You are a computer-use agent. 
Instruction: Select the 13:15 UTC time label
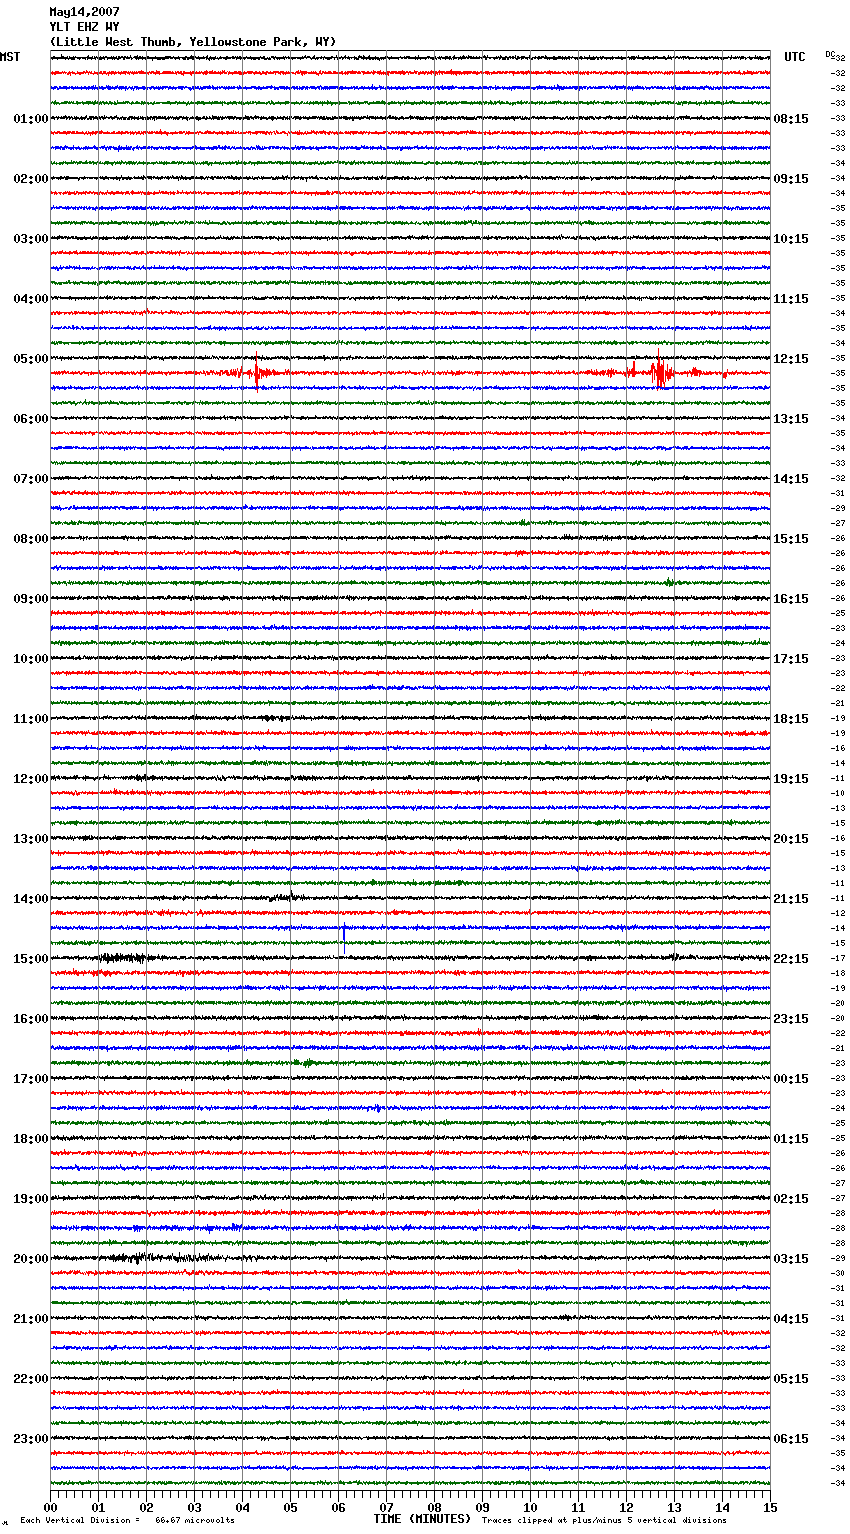coord(791,419)
